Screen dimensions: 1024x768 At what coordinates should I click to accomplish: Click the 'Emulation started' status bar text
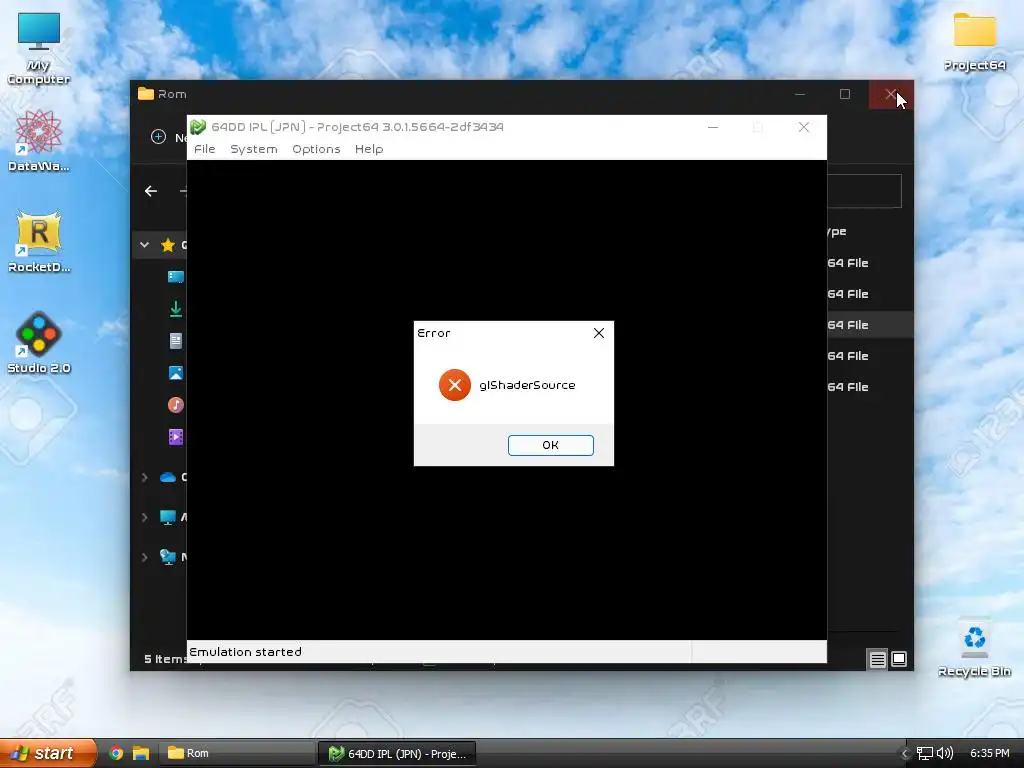[x=246, y=652]
